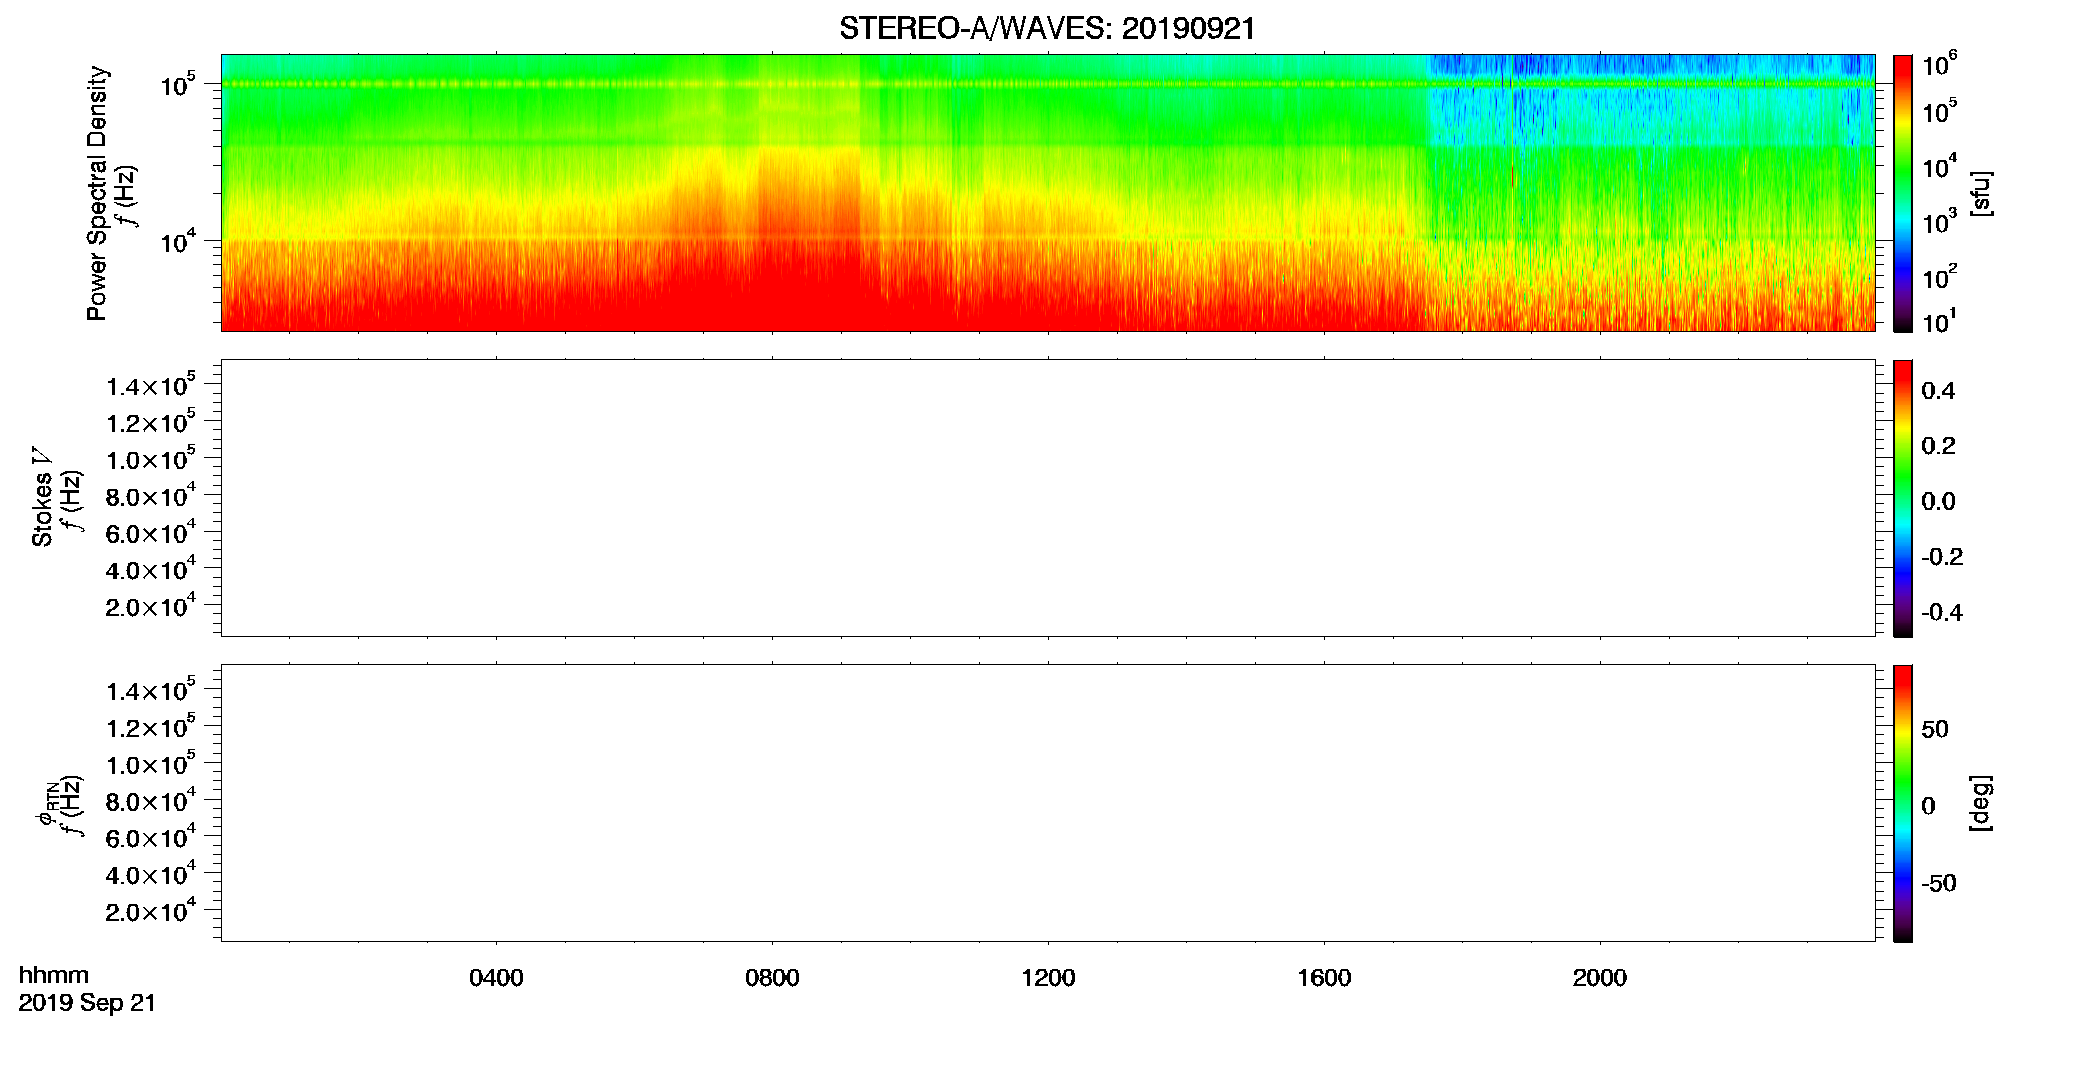Viewport: 2096px width, 1080px height.
Task: Select the [deg] color bar unit label
Action: pyautogui.click(x=1981, y=803)
